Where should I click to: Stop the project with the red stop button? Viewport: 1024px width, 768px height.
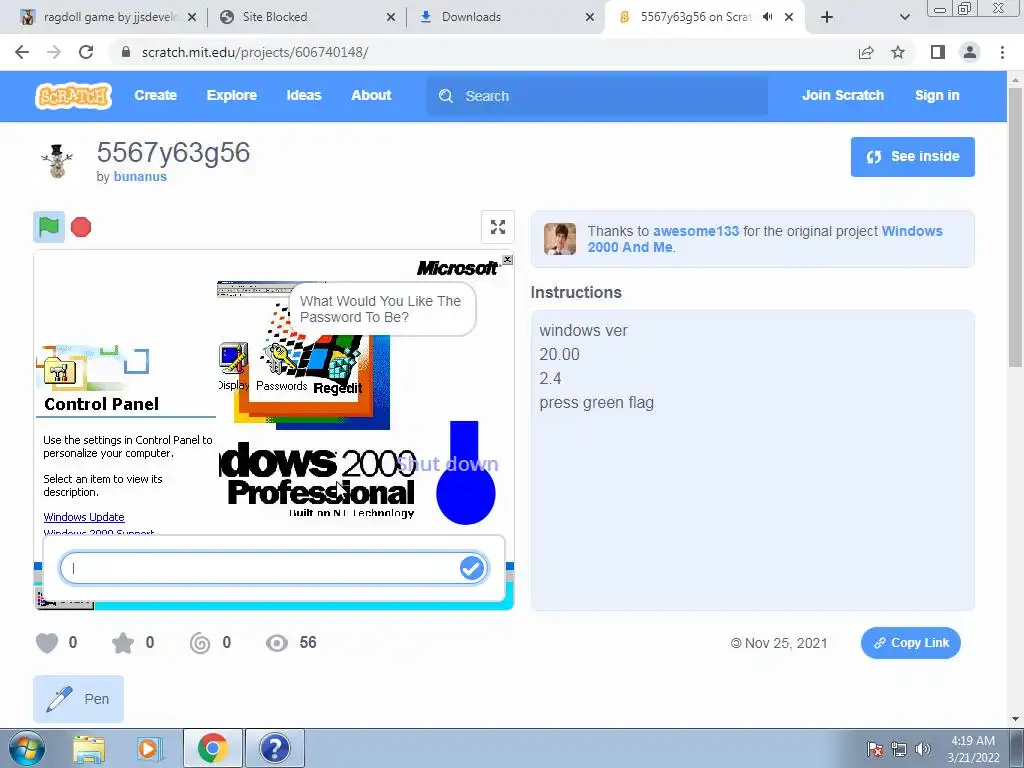tap(81, 227)
